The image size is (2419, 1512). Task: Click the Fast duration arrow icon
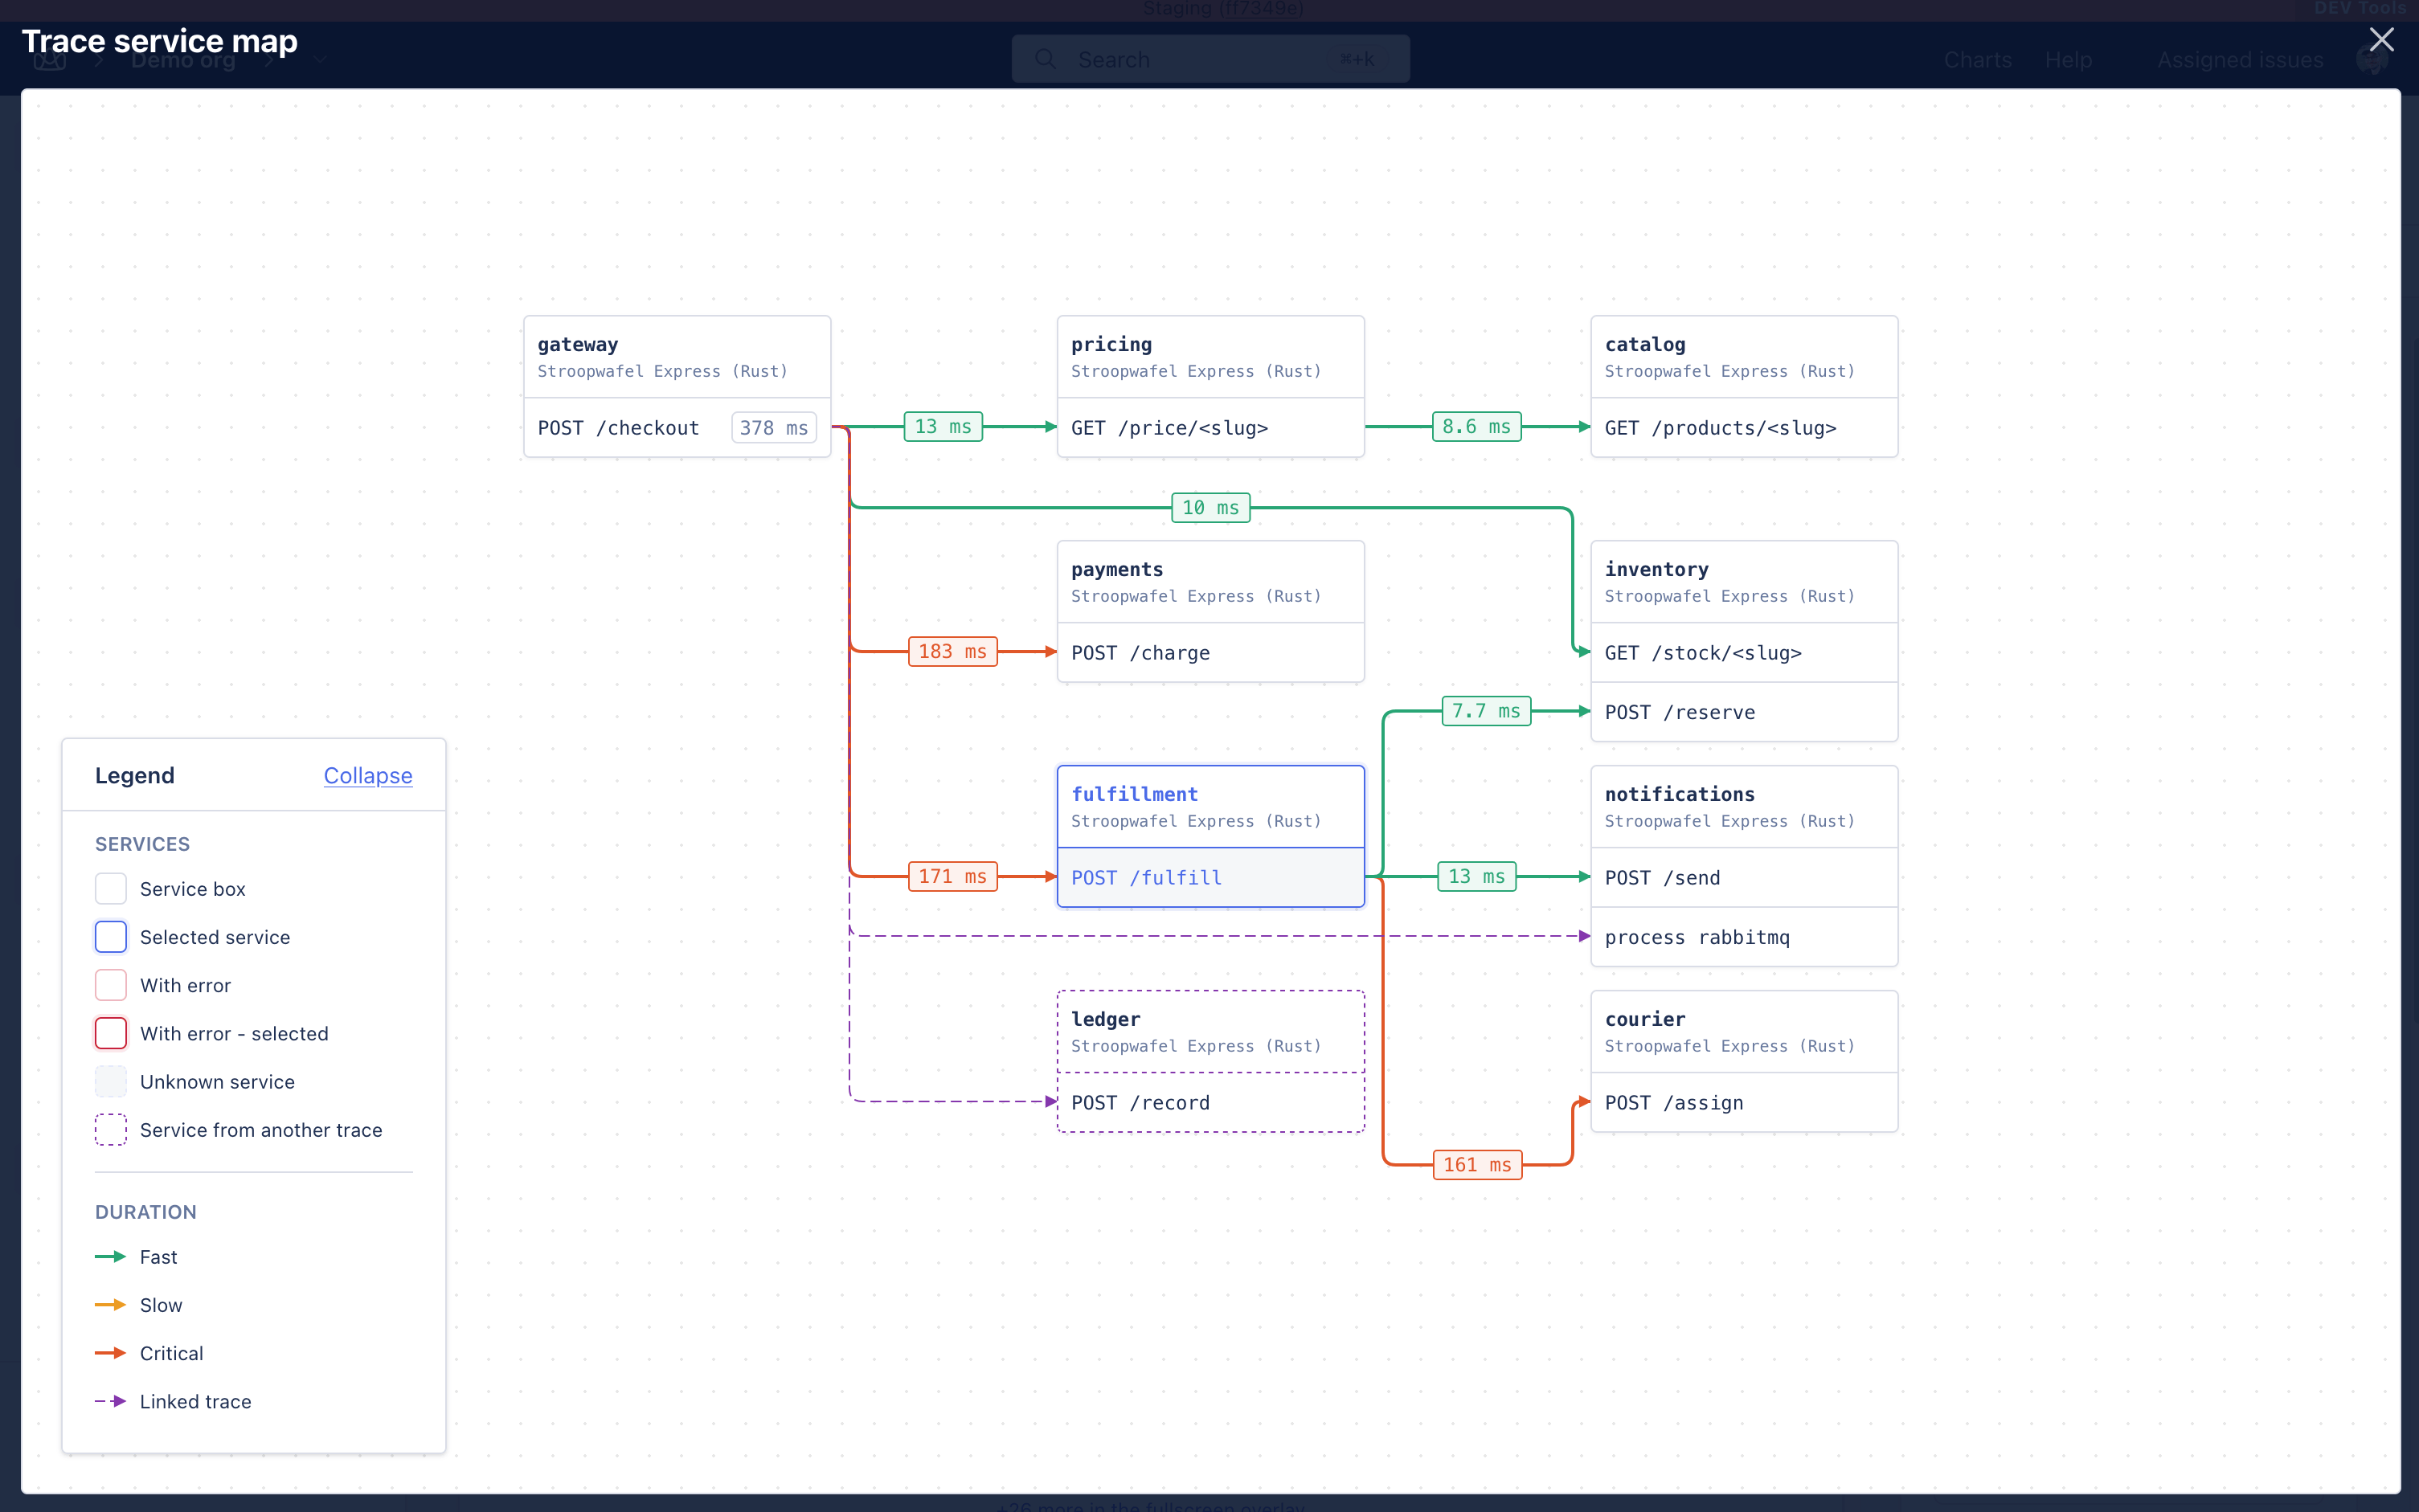coord(110,1256)
